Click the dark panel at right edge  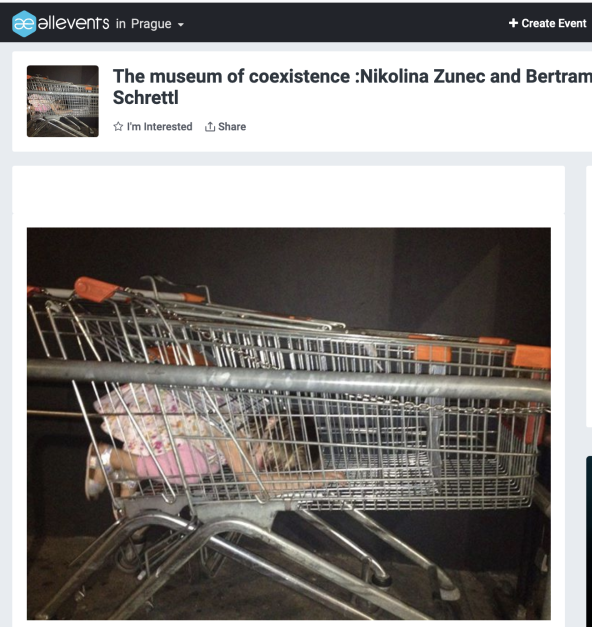click(589, 541)
